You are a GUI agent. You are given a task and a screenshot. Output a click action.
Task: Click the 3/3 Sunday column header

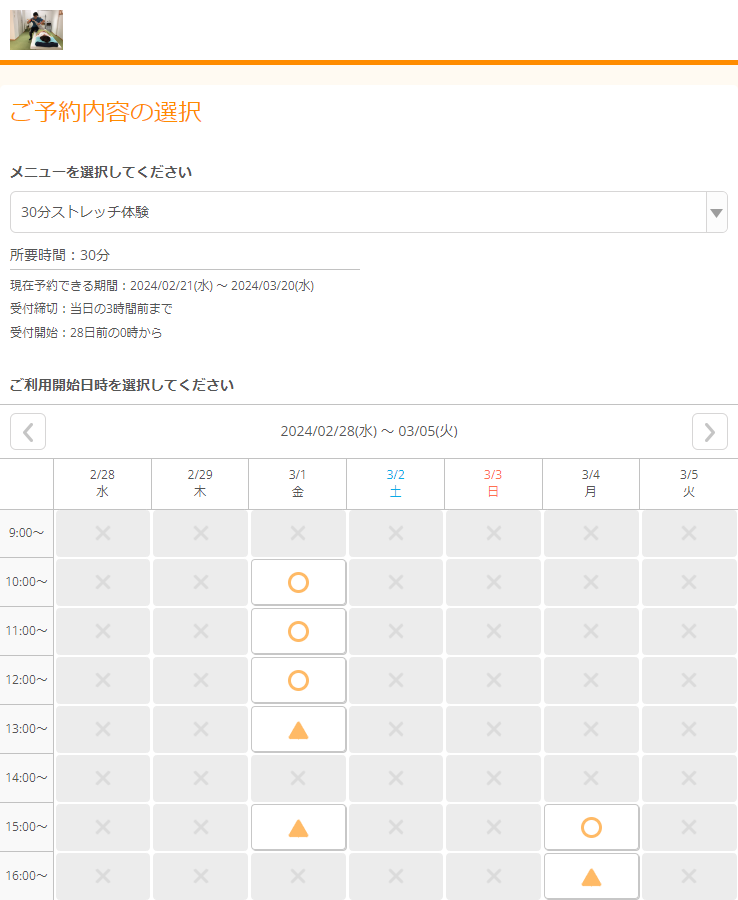pos(493,484)
